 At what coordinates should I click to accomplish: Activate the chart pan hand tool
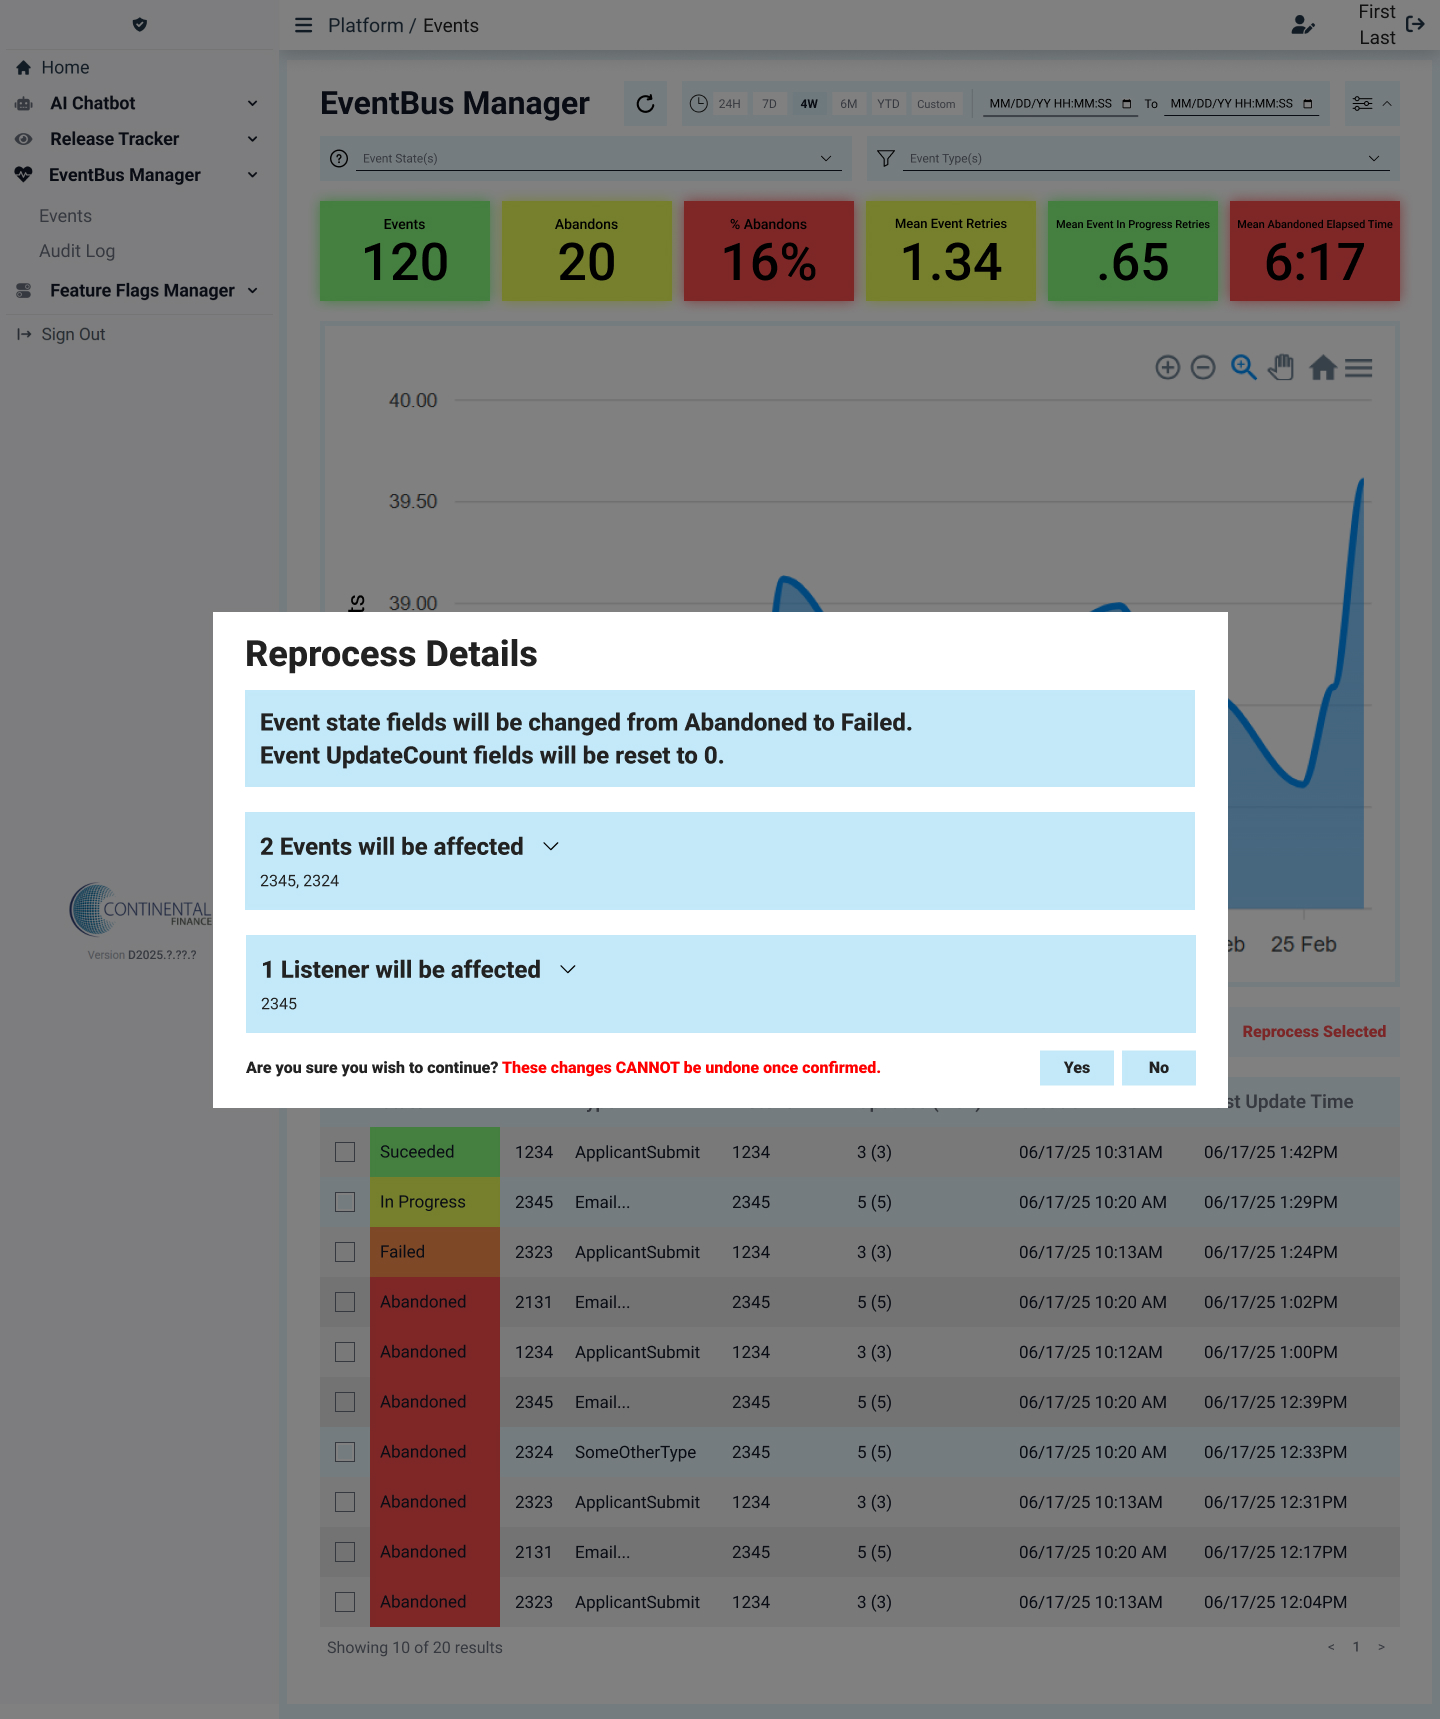[x=1281, y=368]
